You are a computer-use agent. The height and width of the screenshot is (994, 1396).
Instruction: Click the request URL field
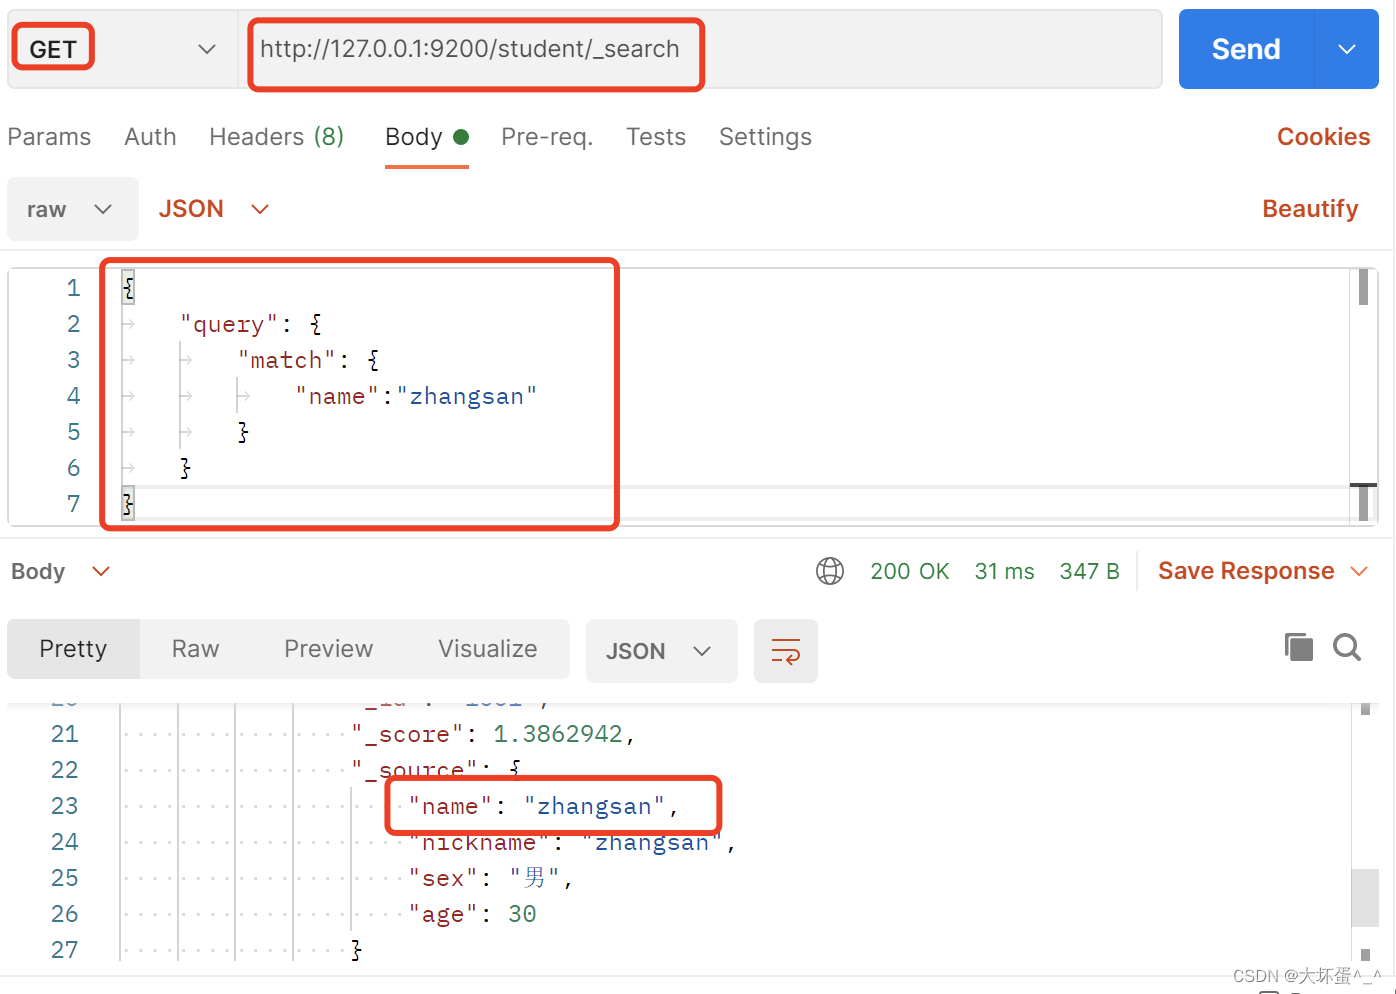tap(700, 49)
